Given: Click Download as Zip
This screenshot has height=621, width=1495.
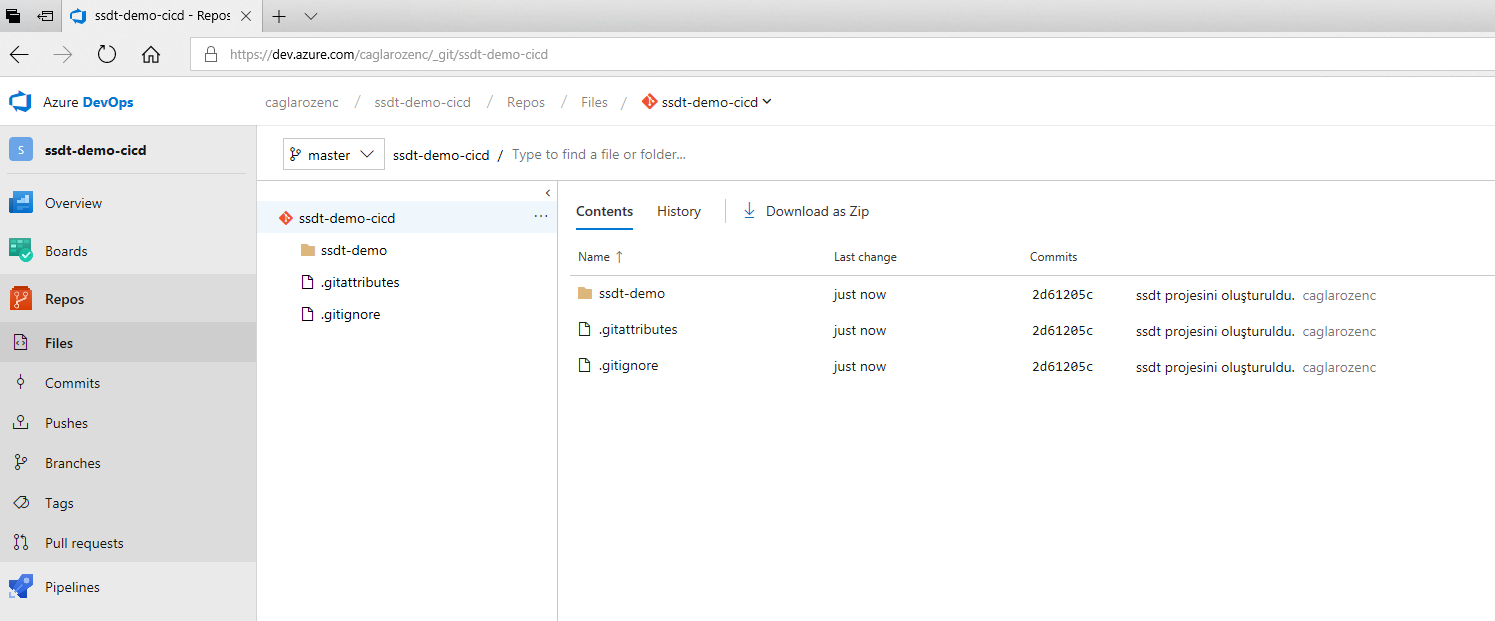Looking at the screenshot, I should 806,211.
